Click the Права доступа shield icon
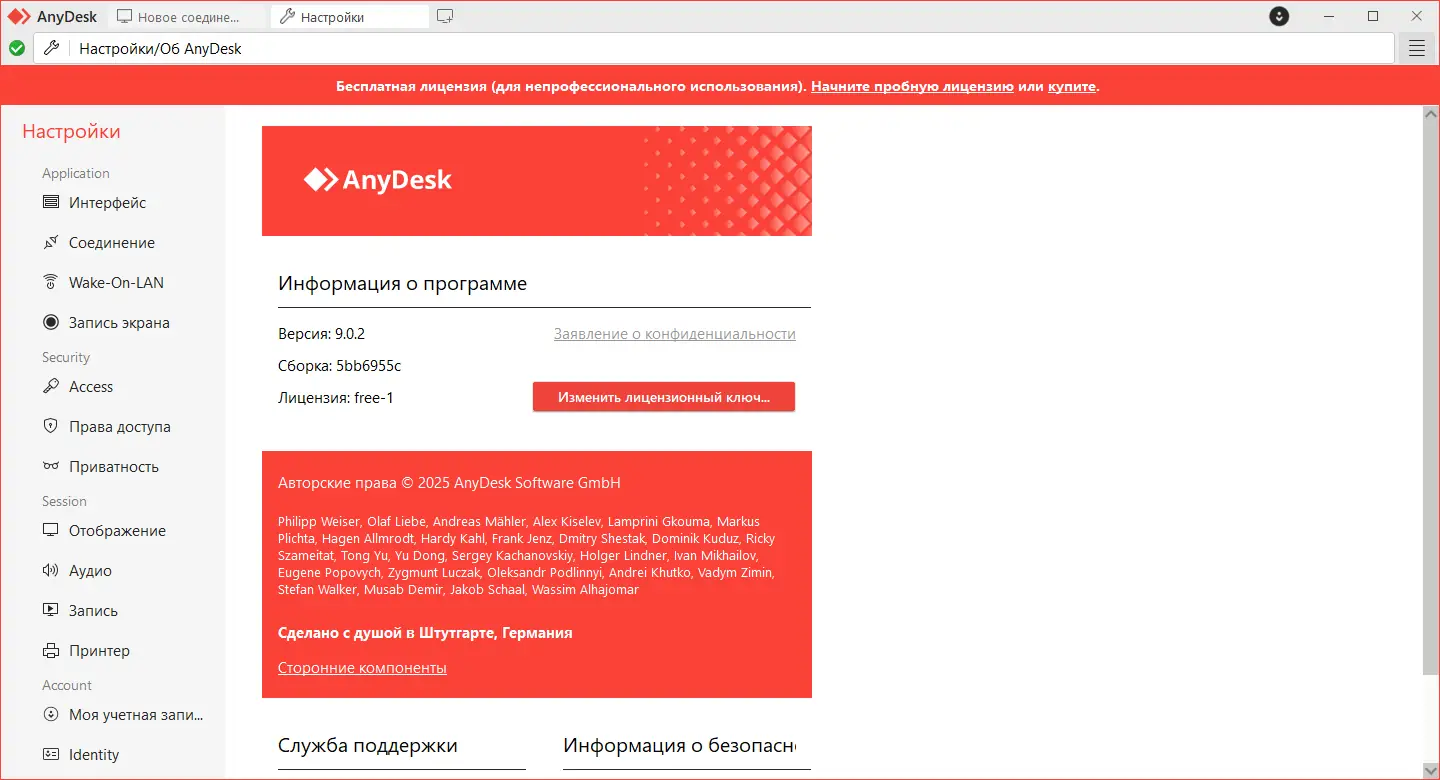This screenshot has width=1440, height=780. coord(51,426)
